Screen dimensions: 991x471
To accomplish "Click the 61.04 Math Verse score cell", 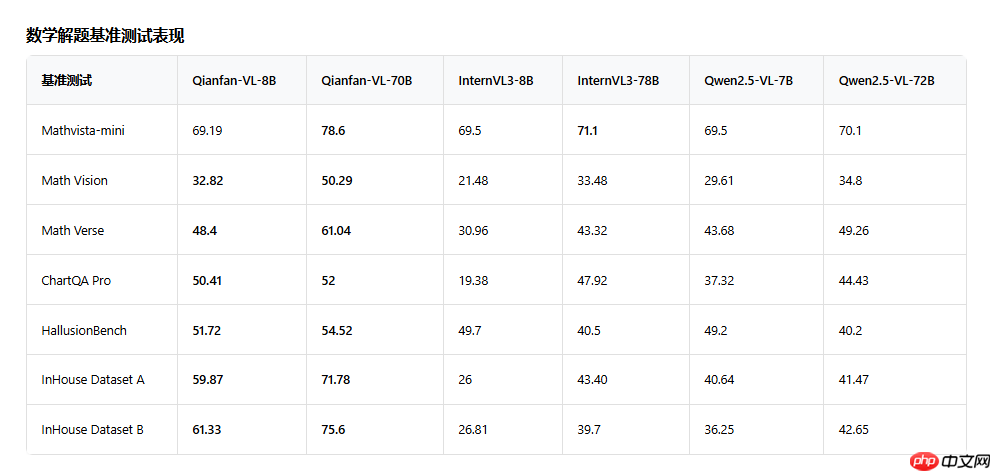I will (337, 230).
